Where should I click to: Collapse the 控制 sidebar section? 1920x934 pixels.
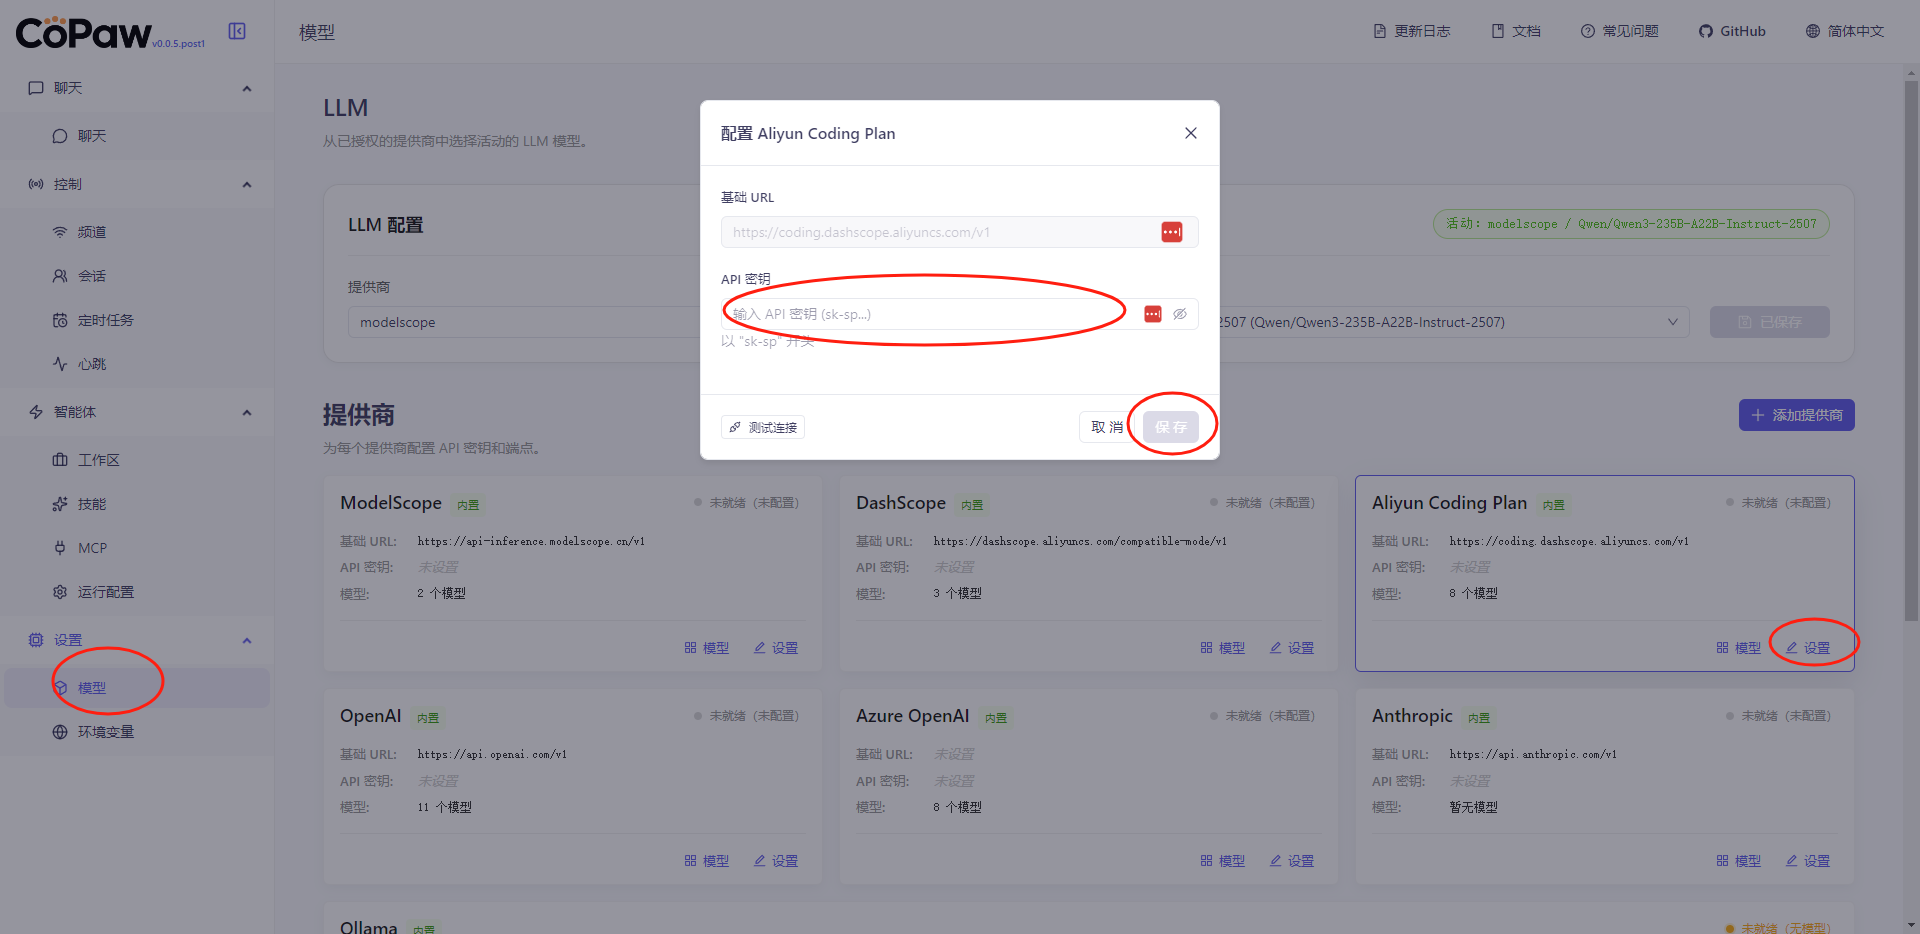(x=247, y=184)
